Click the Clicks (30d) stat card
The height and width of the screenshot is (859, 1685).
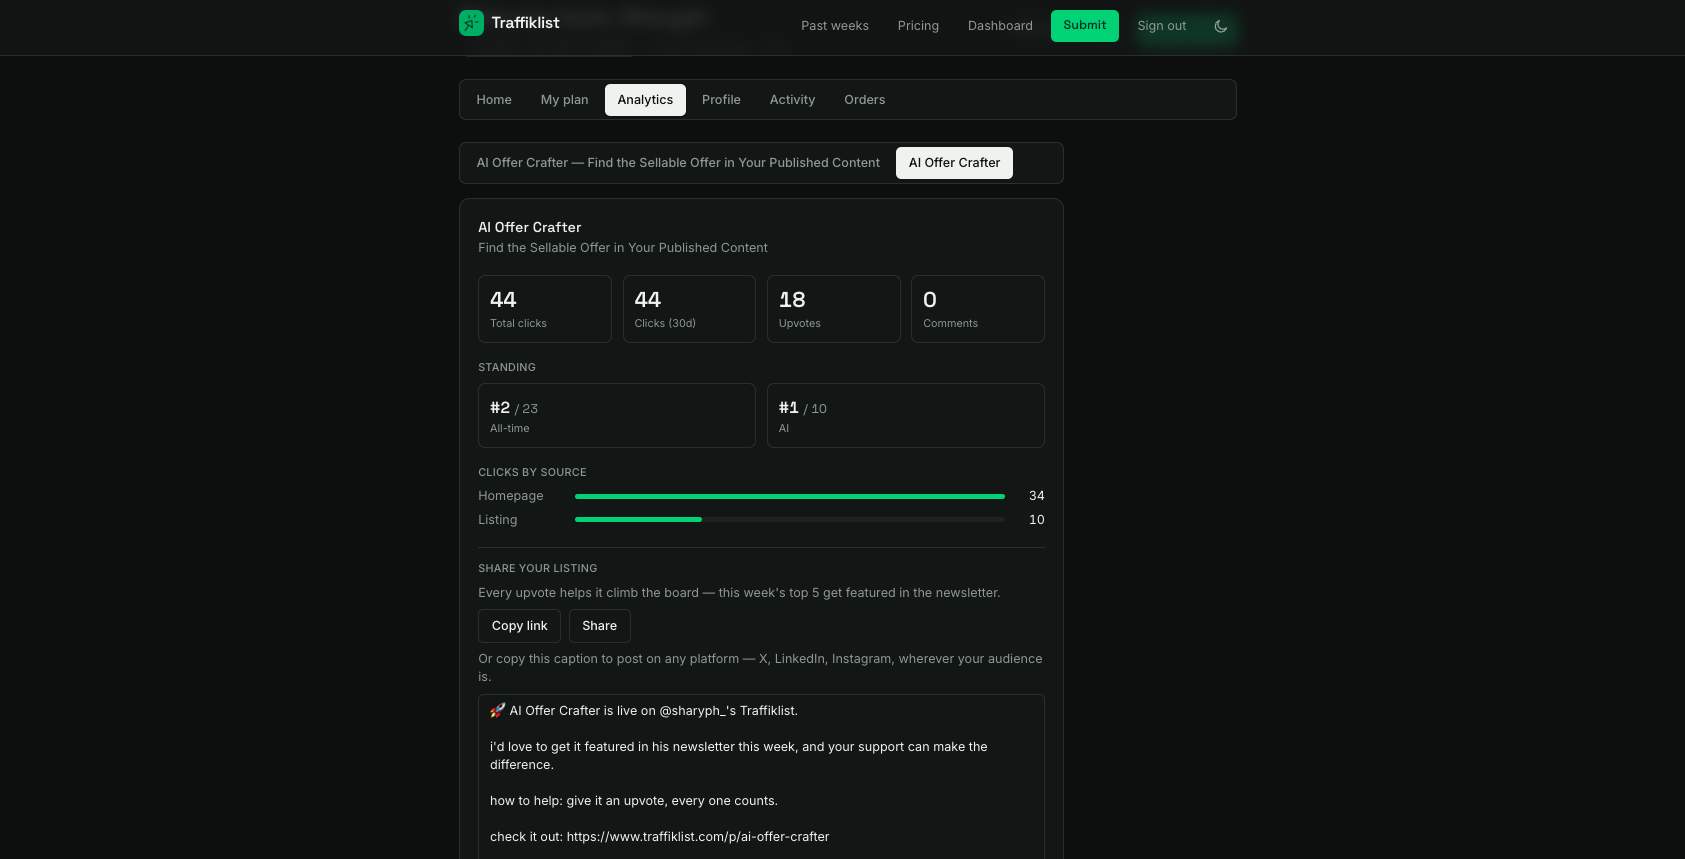tap(689, 309)
